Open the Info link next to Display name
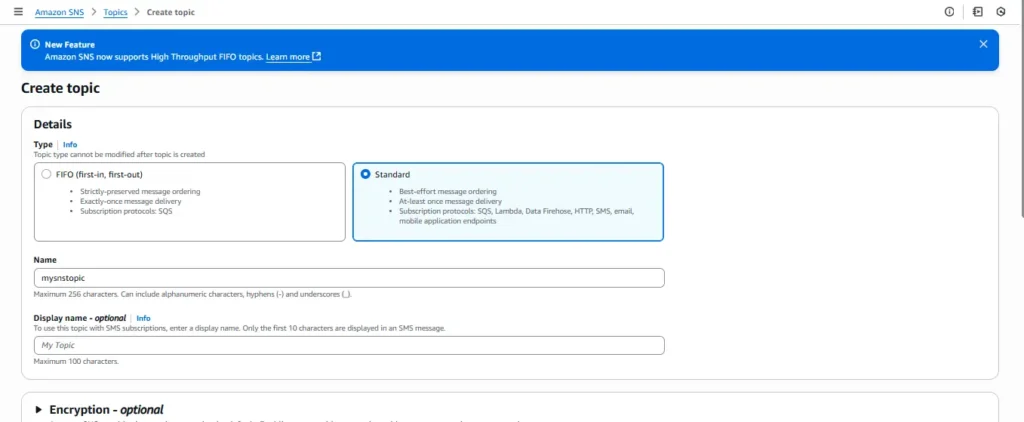1024x422 pixels. point(143,318)
